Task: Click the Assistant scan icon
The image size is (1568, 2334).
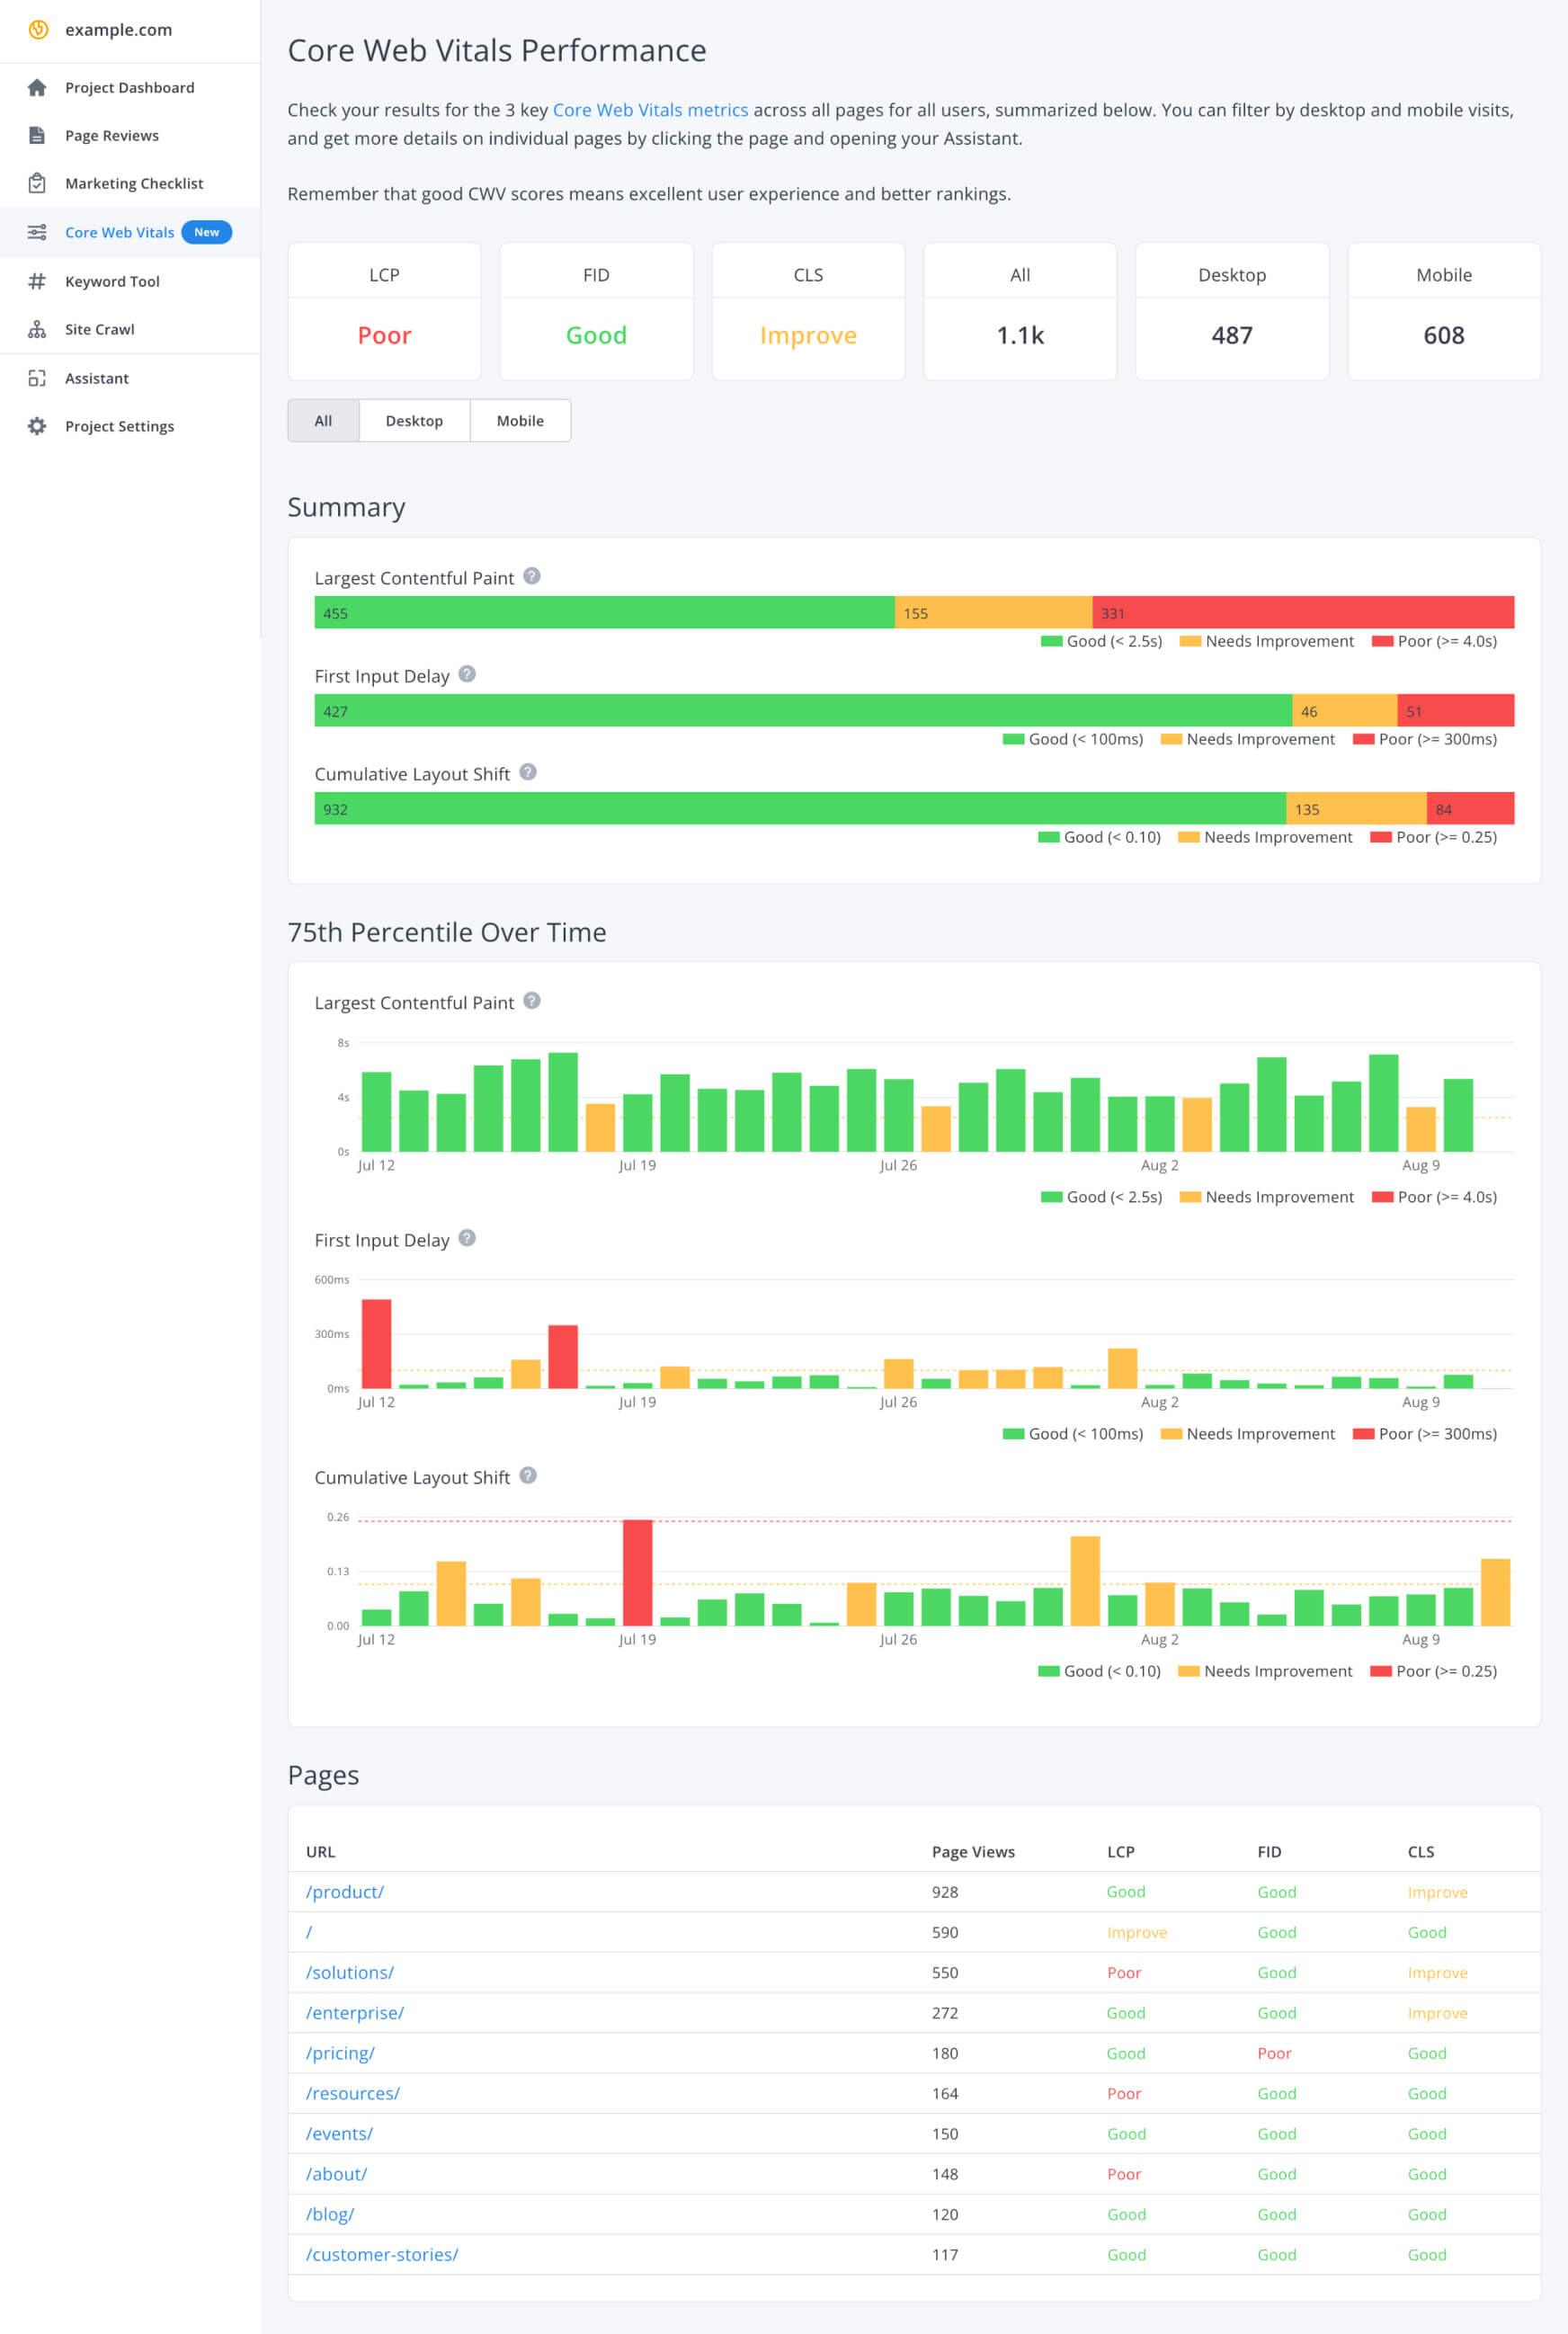Action: tap(37, 379)
